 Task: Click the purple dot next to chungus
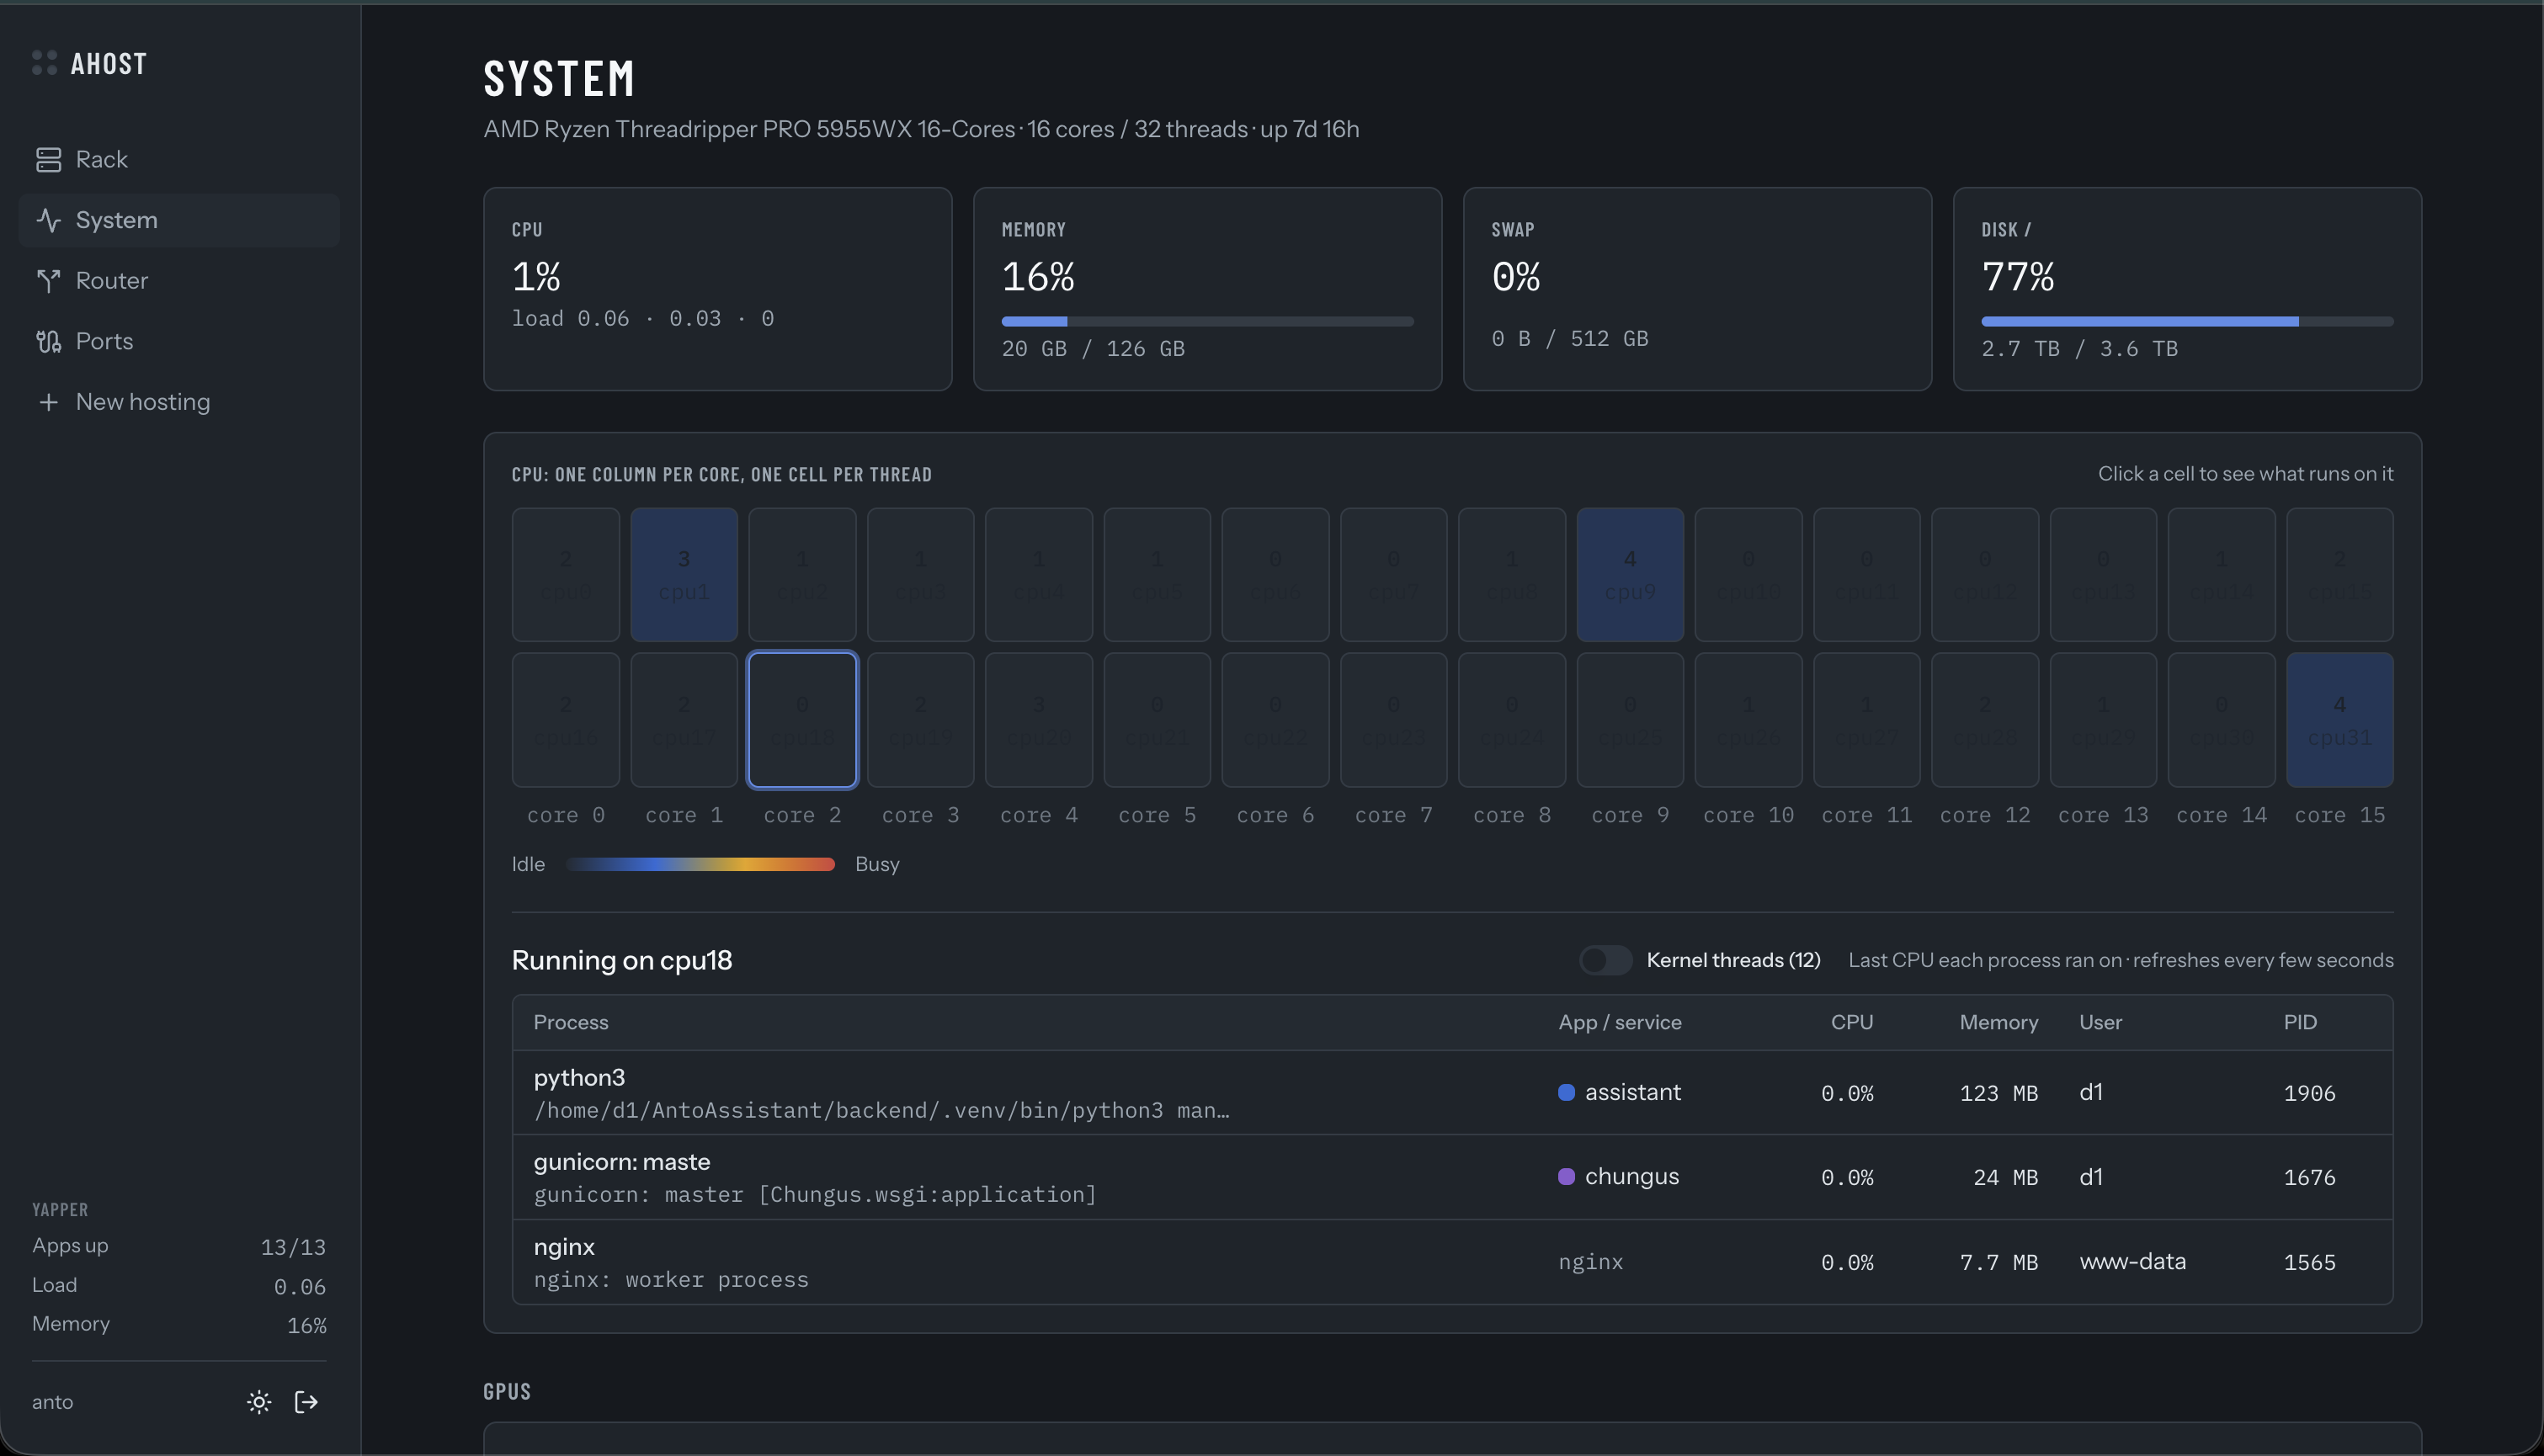point(1566,1176)
